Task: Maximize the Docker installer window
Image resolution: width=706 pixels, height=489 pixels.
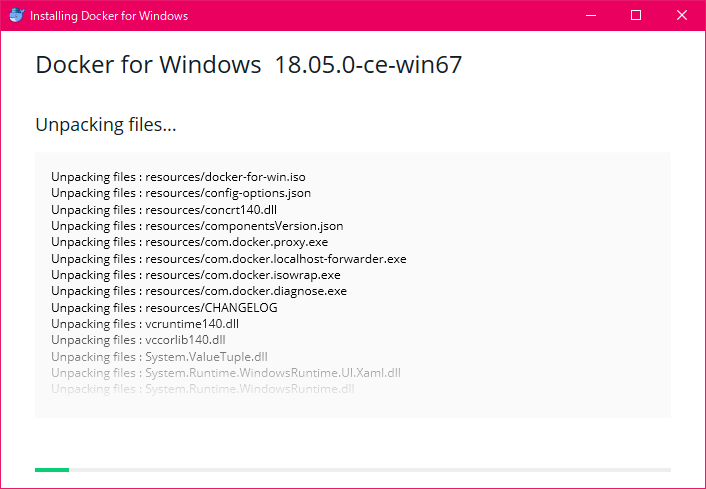Action: 636,15
